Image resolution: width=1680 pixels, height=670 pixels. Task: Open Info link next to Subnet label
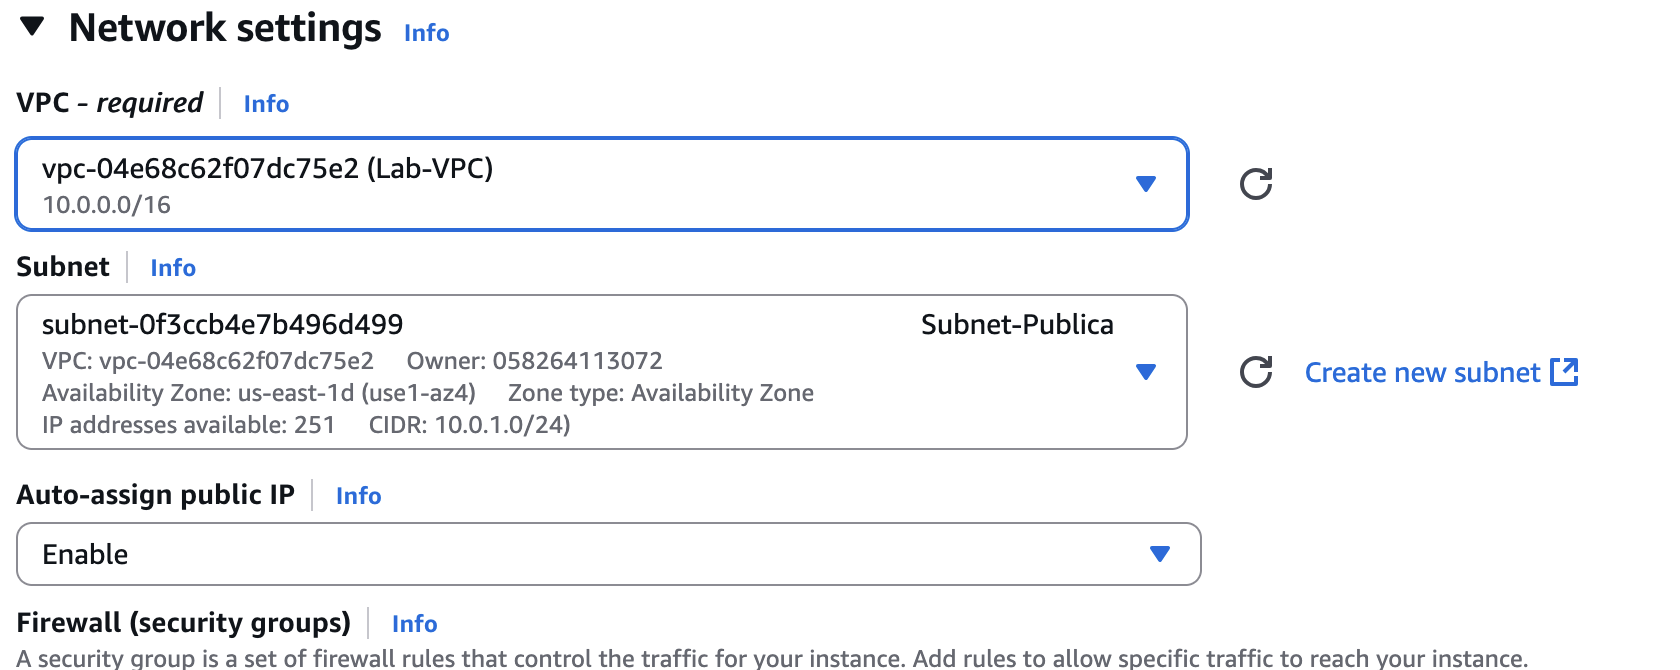pyautogui.click(x=173, y=268)
